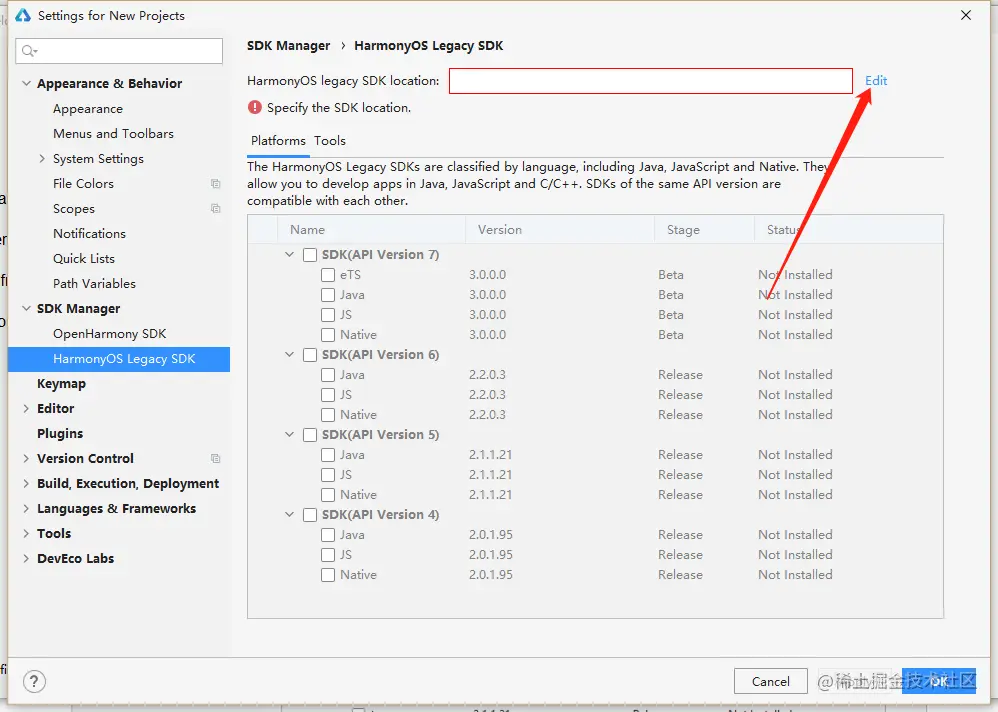The width and height of the screenshot is (998, 712).
Task: Collapse the SDK(API Version 7) group
Action: [290, 255]
